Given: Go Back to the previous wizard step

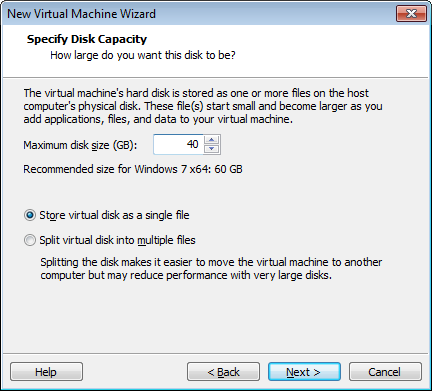Looking at the screenshot, I should [x=223, y=372].
